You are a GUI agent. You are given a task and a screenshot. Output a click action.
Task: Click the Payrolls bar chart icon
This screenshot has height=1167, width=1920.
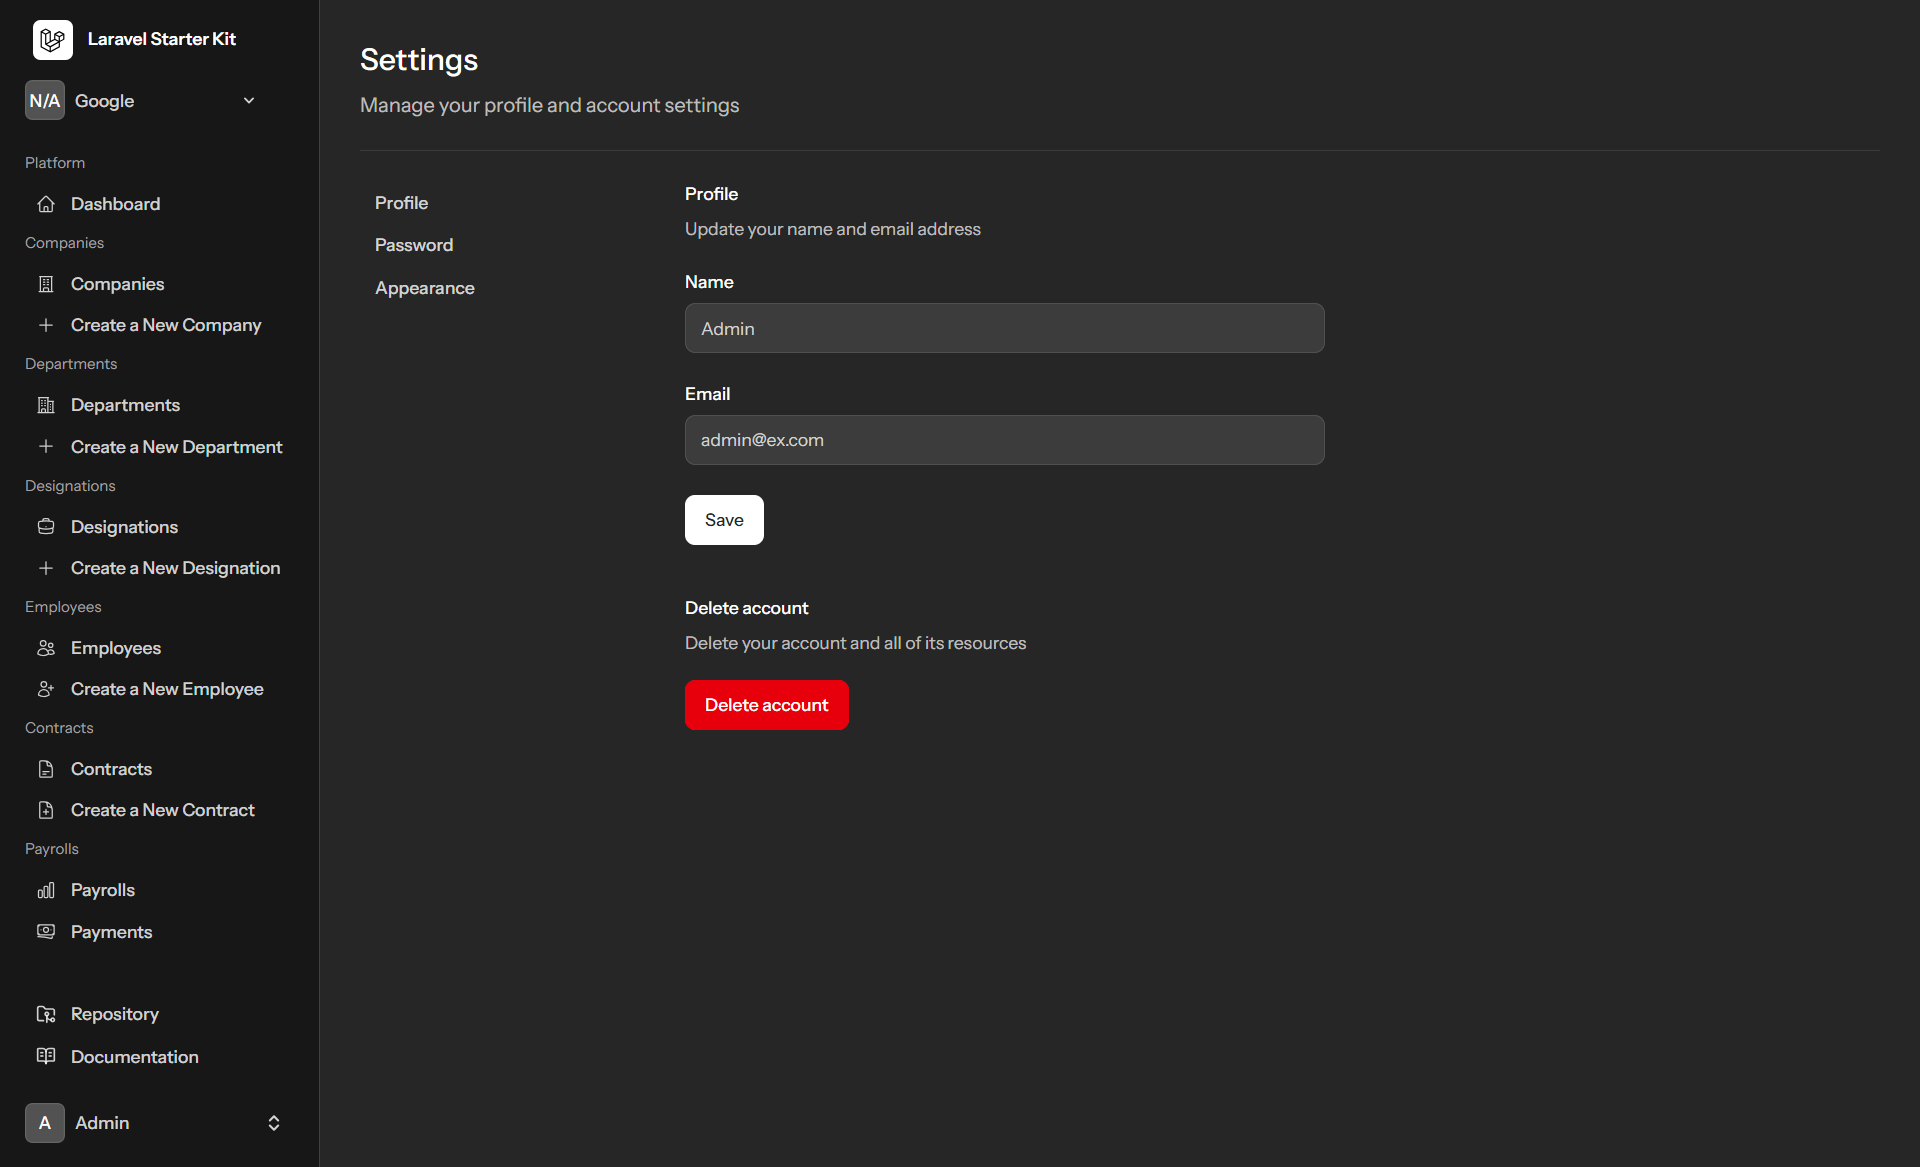click(x=46, y=890)
